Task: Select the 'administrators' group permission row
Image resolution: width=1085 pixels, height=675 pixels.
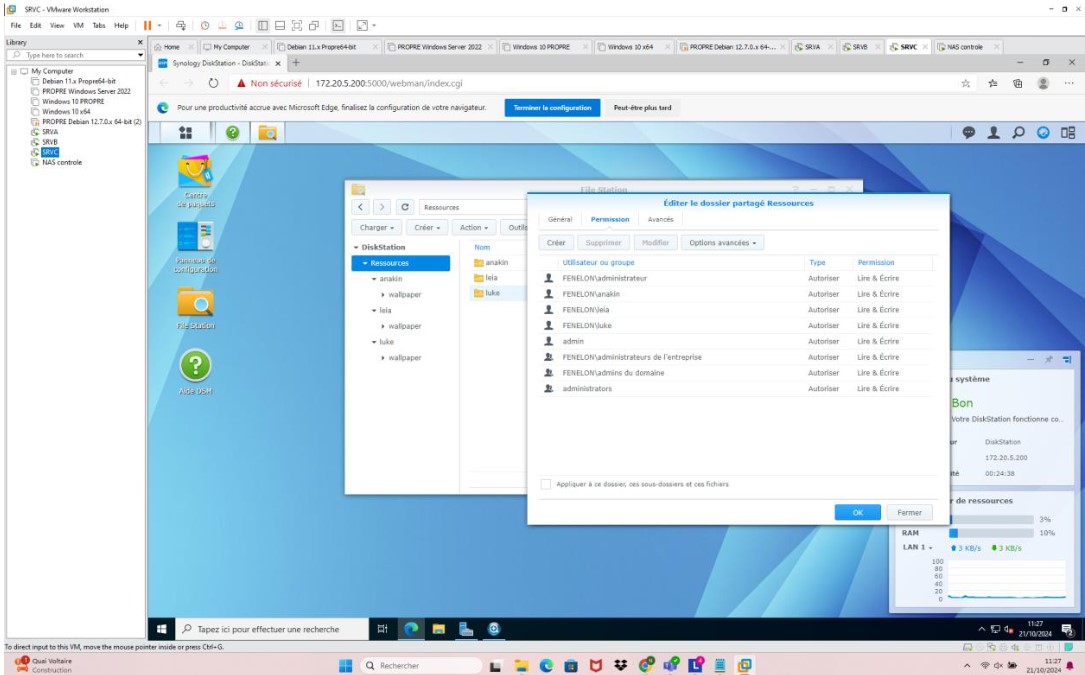Action: (x=738, y=388)
